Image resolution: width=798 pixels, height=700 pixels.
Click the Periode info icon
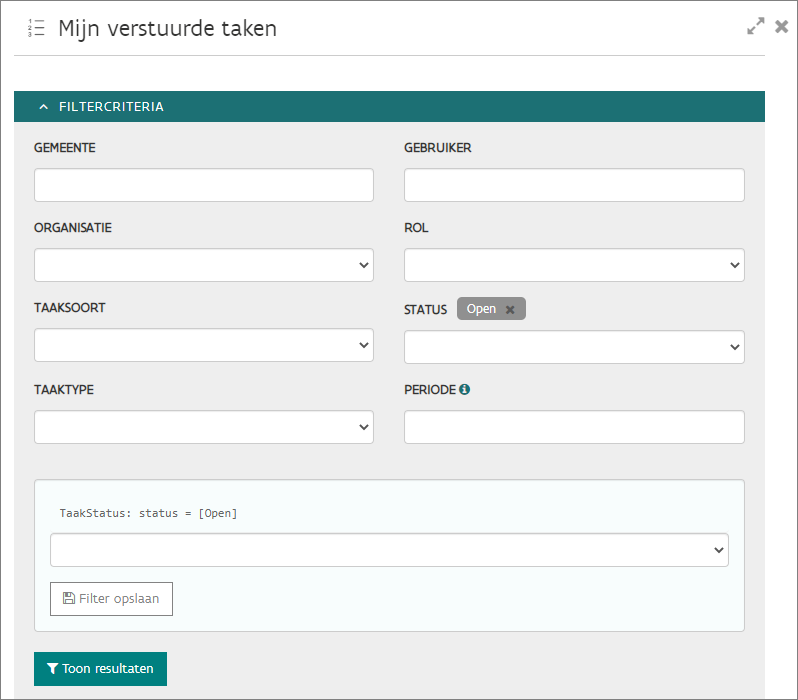tap(464, 389)
